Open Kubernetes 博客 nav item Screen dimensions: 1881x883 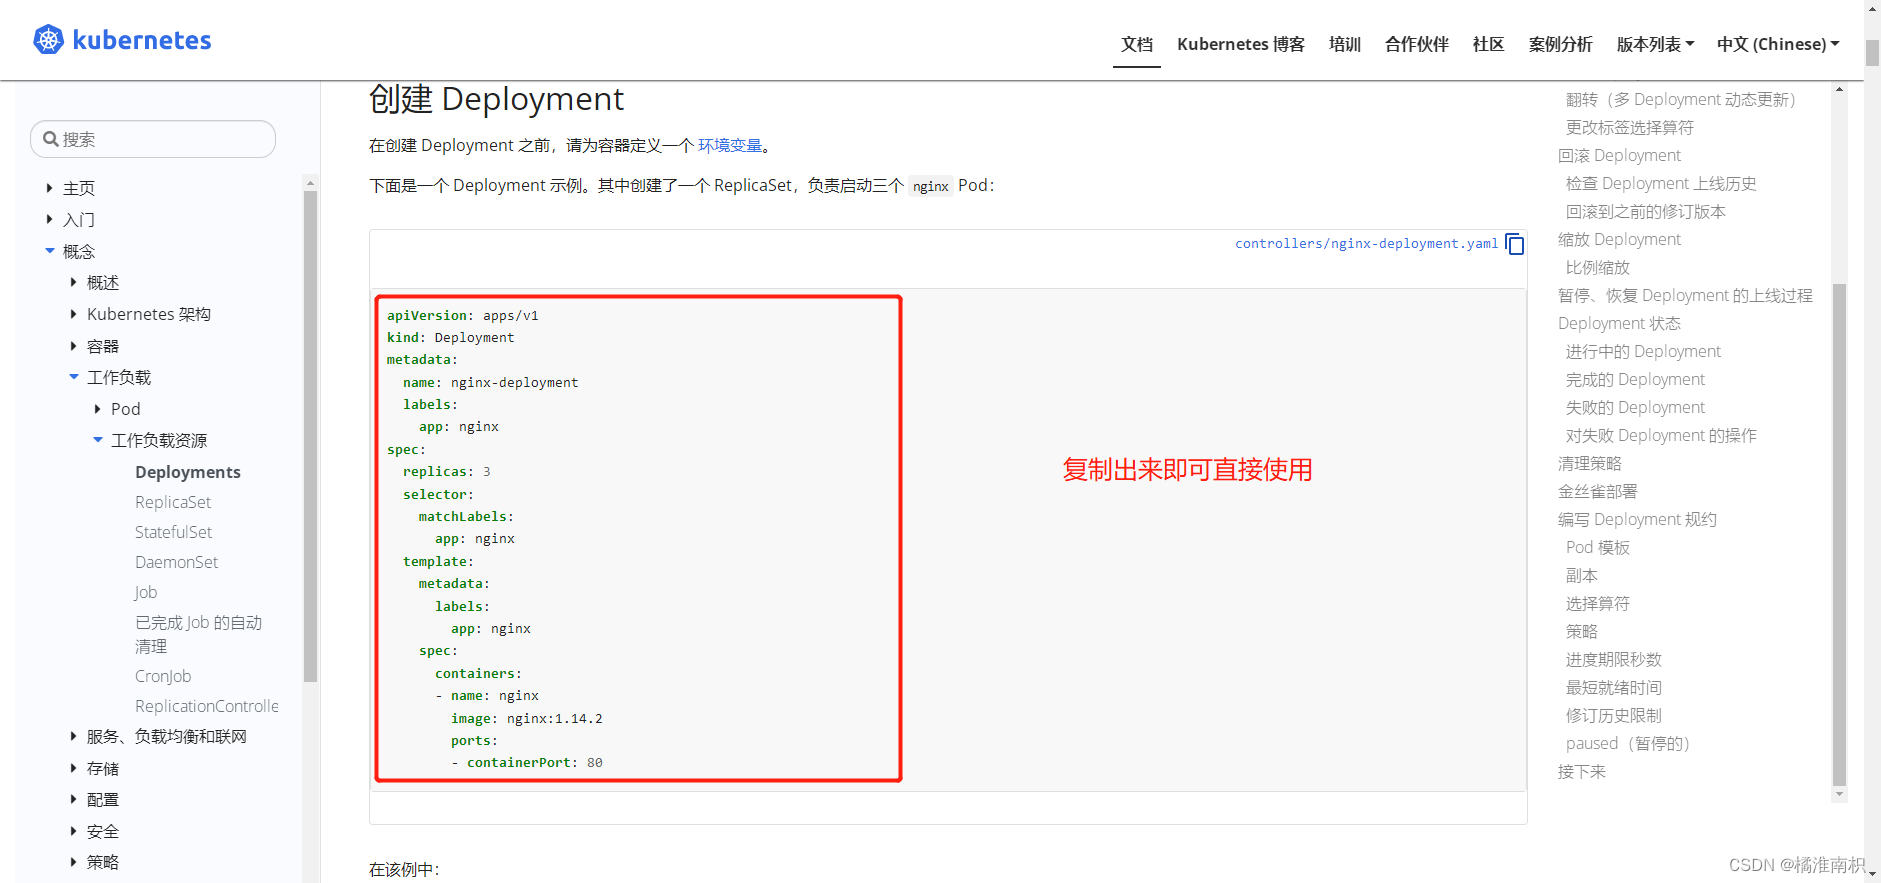tap(1241, 44)
